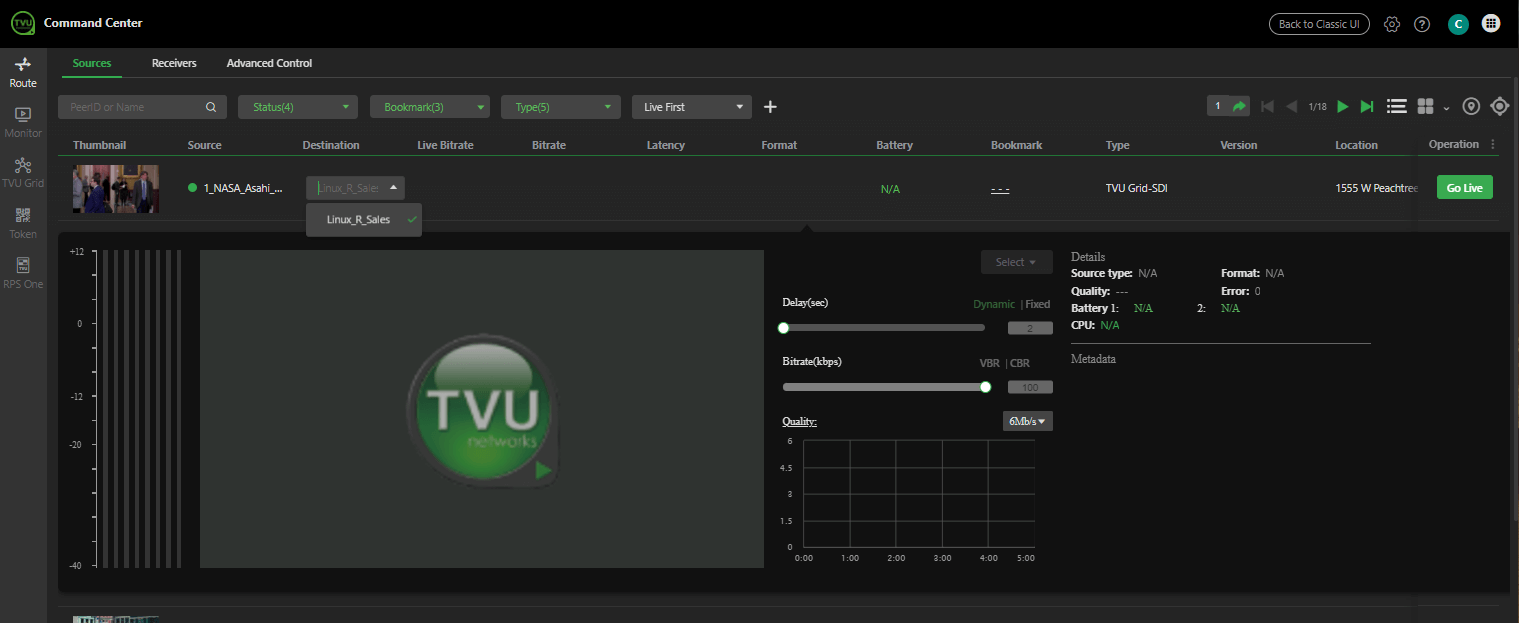Image resolution: width=1519 pixels, height=623 pixels.
Task: Open the Status(4) filter dropdown
Action: pyautogui.click(x=298, y=107)
